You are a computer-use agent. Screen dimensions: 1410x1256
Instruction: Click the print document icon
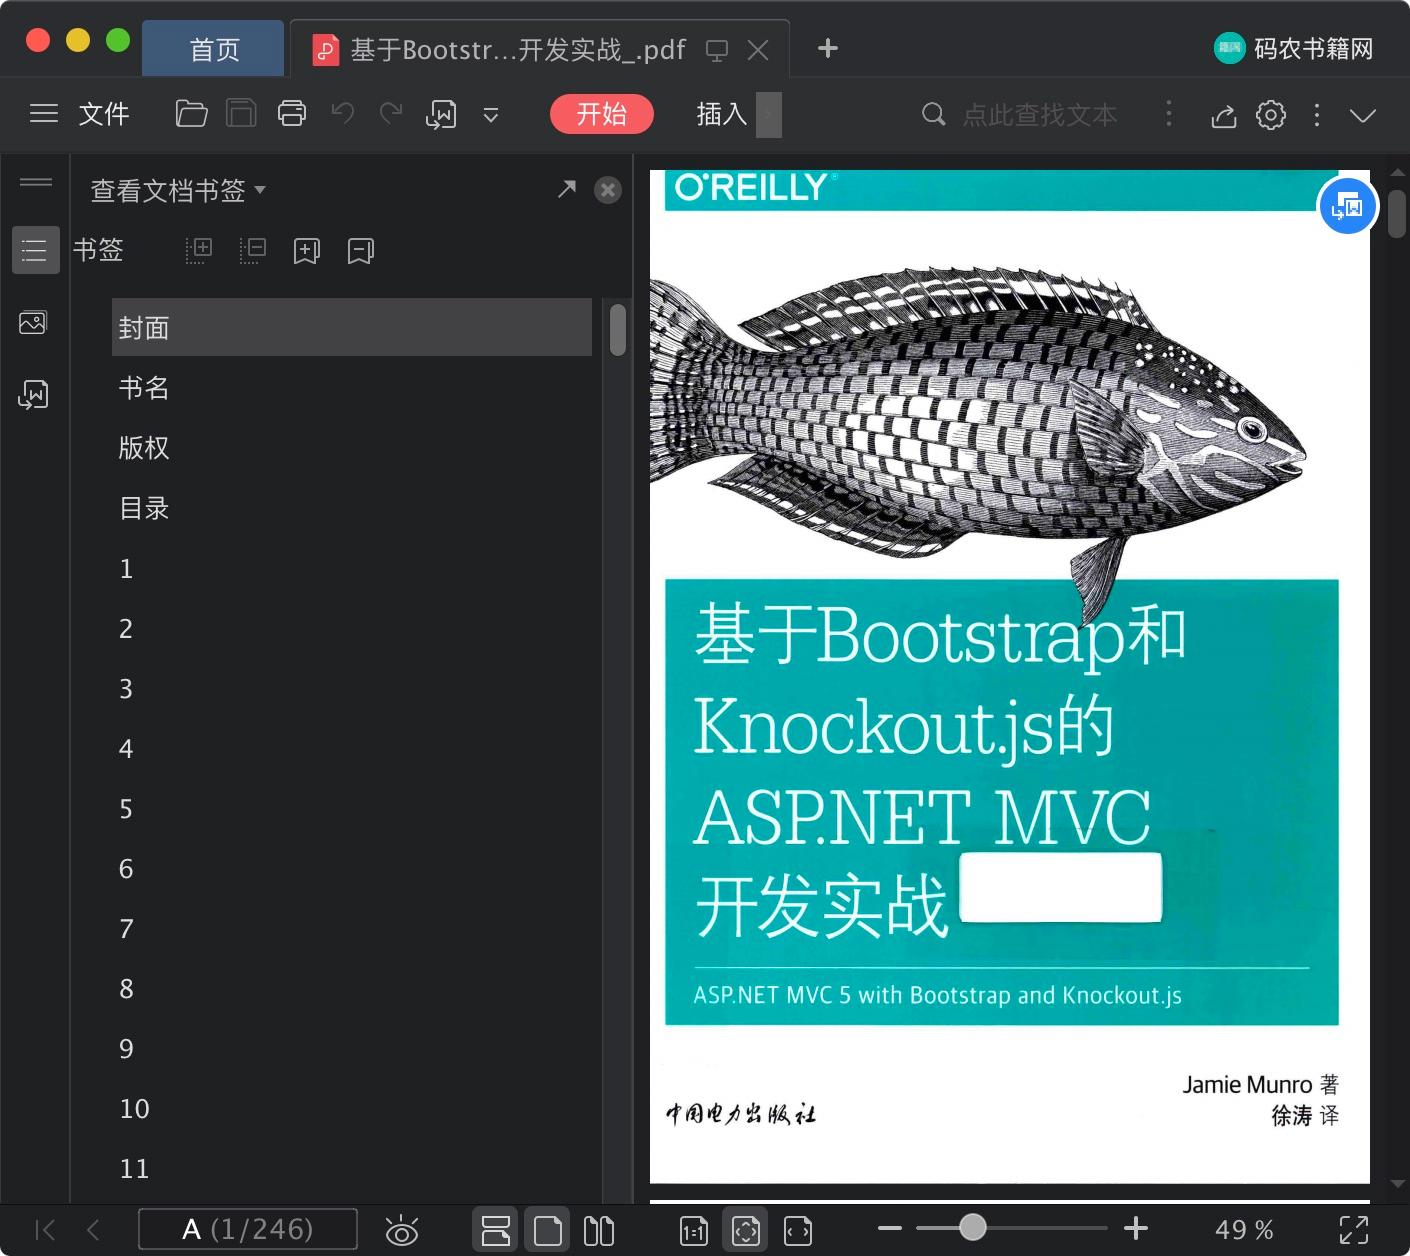coord(291,113)
